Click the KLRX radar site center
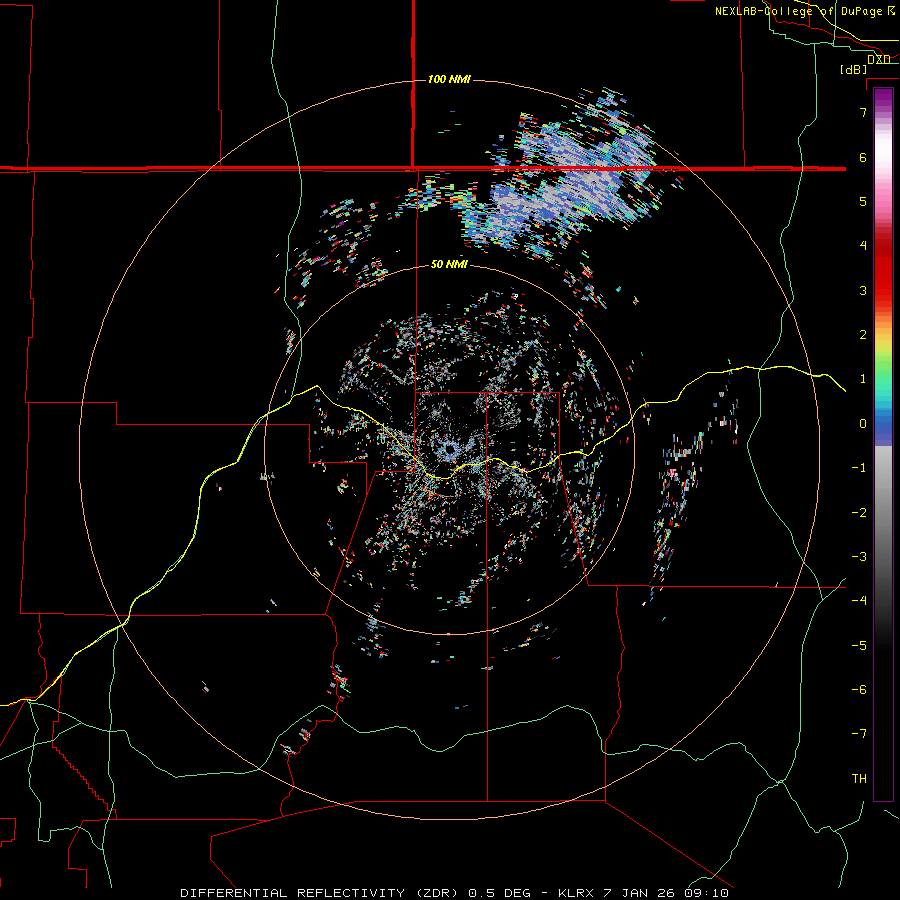Viewport: 900px width, 900px height. point(449,450)
